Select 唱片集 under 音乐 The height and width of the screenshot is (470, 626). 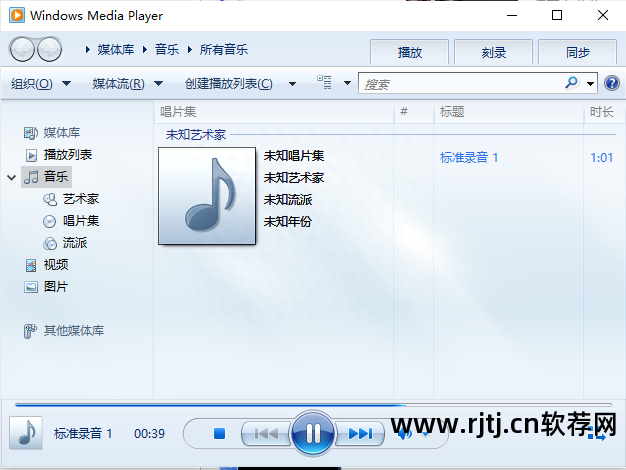[81, 220]
